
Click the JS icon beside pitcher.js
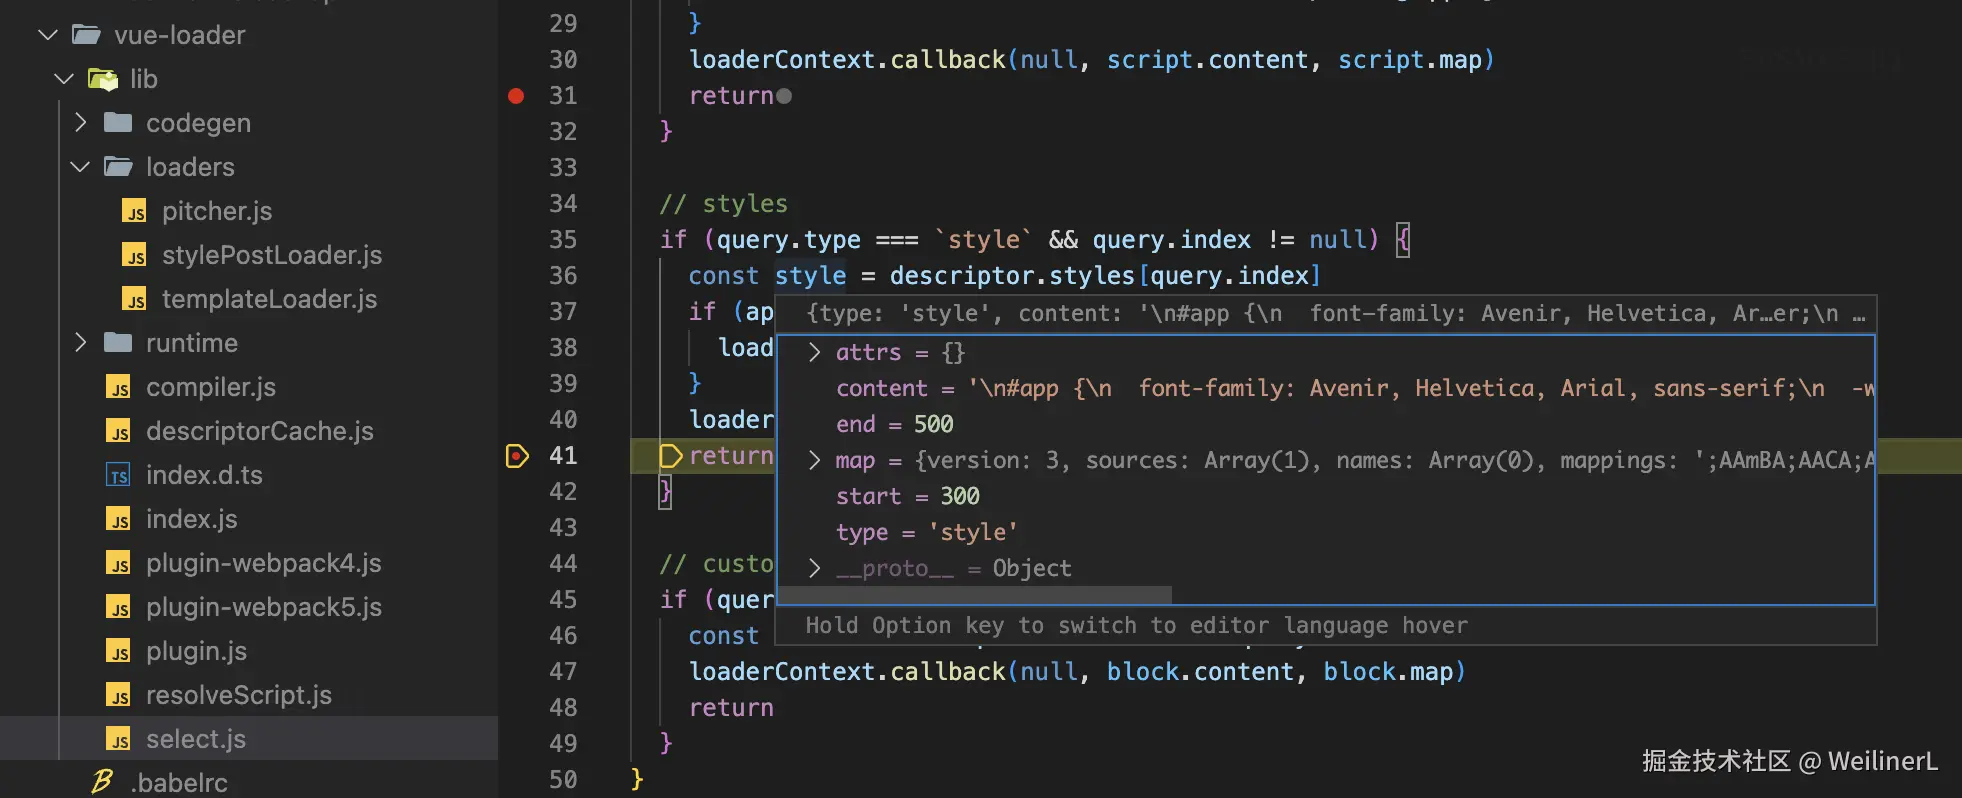pyautogui.click(x=134, y=211)
